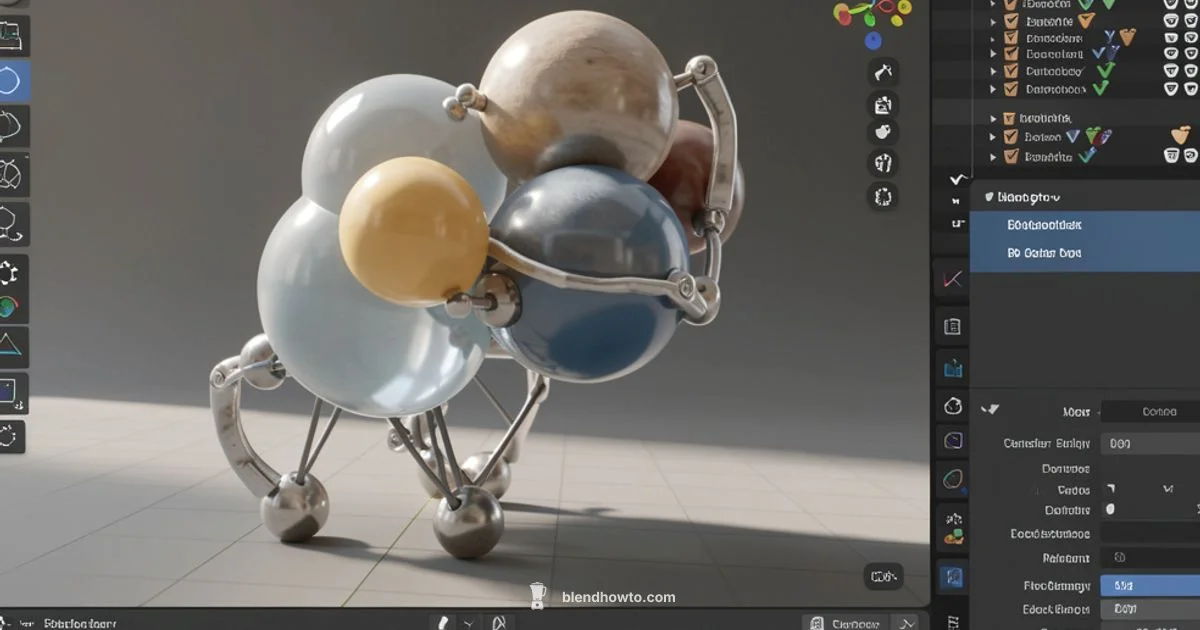Click the camera icon to enter camera view
This screenshot has width=1200, height=630.
click(x=882, y=103)
